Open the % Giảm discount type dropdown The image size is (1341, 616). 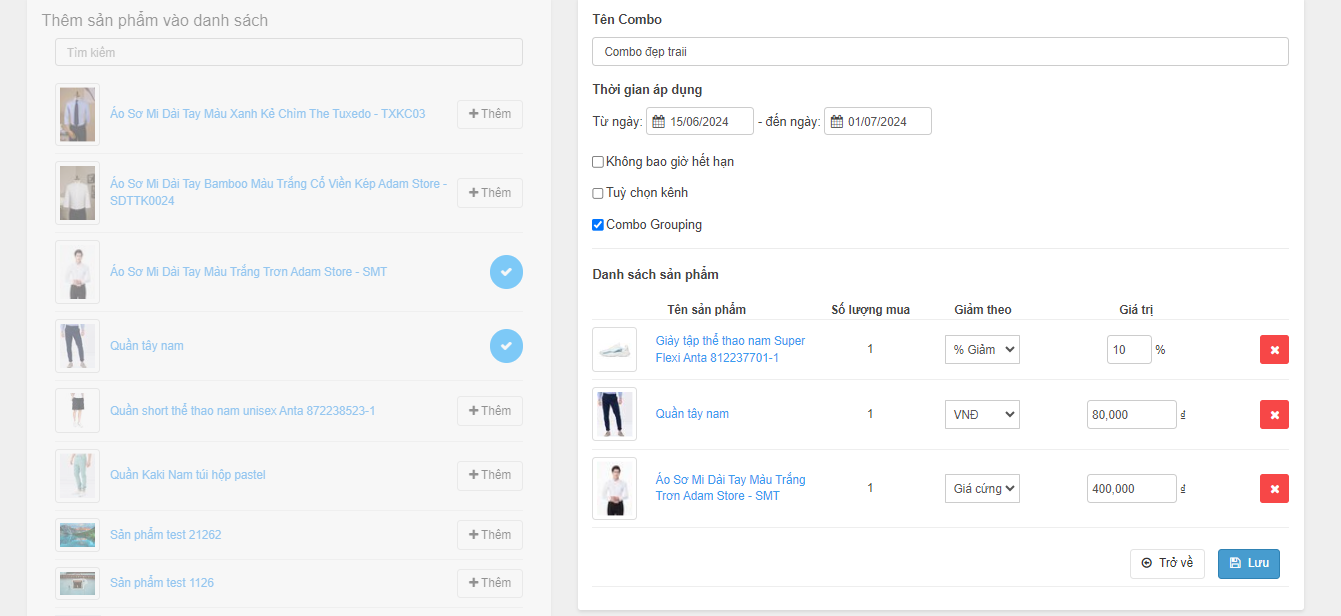tap(982, 350)
